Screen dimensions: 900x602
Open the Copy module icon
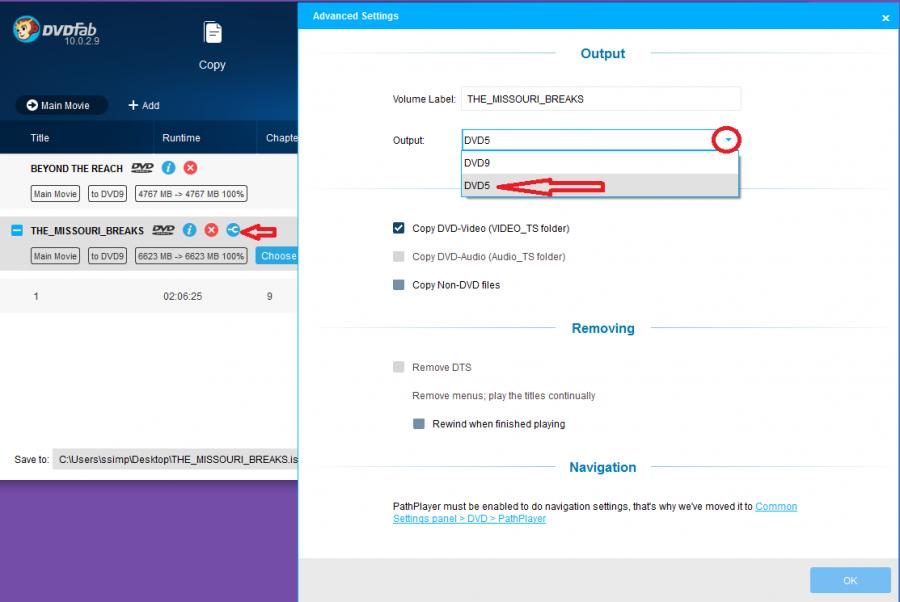click(212, 33)
